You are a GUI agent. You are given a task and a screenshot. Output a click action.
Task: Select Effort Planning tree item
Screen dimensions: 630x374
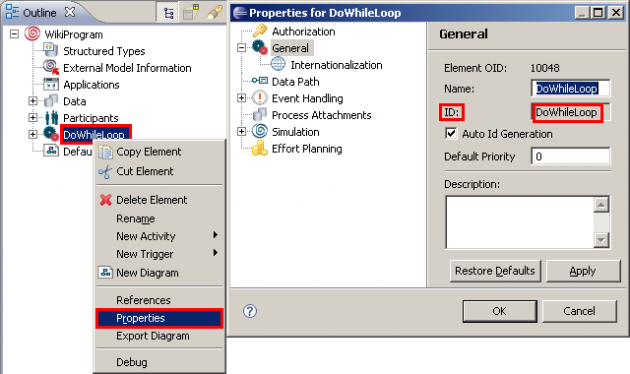coord(307,149)
